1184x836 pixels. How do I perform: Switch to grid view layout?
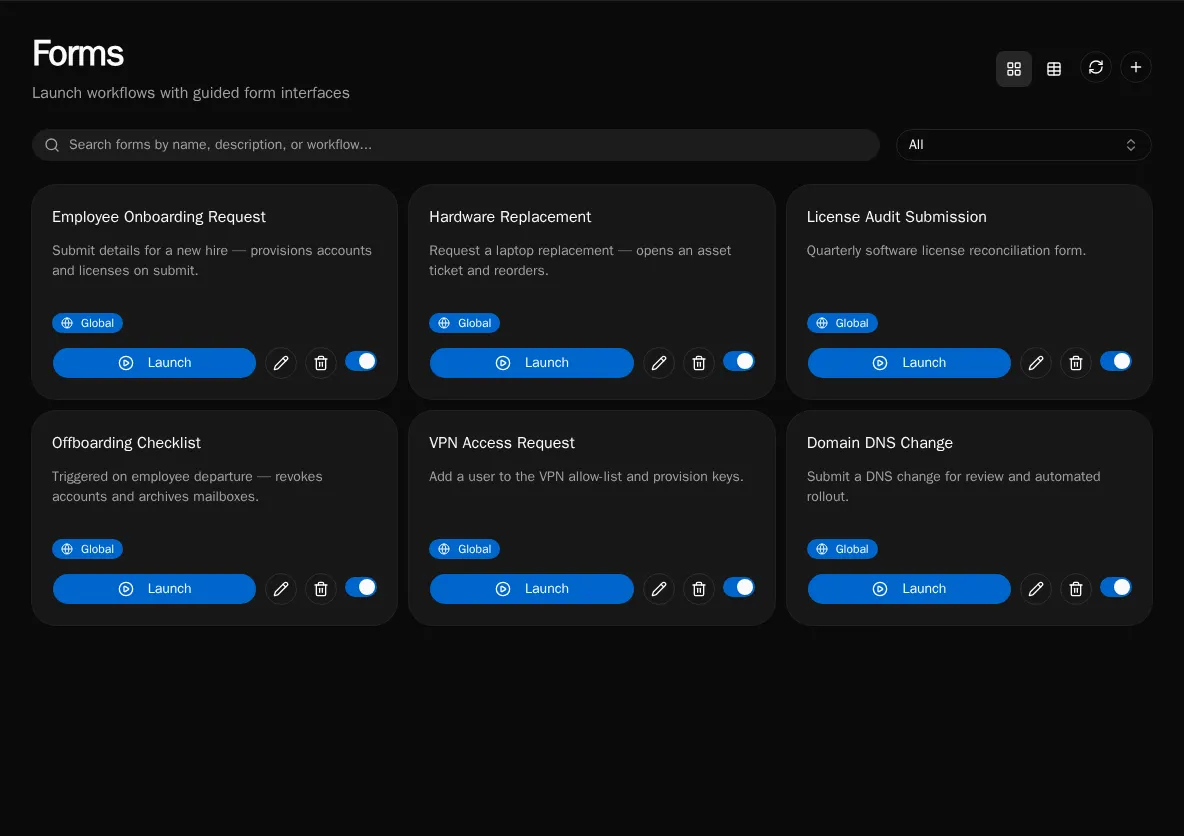click(1013, 69)
